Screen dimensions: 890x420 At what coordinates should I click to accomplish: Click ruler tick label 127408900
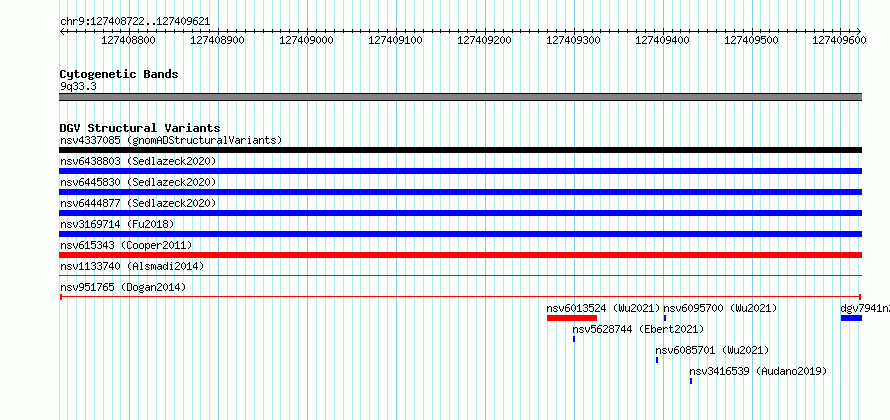(217, 40)
